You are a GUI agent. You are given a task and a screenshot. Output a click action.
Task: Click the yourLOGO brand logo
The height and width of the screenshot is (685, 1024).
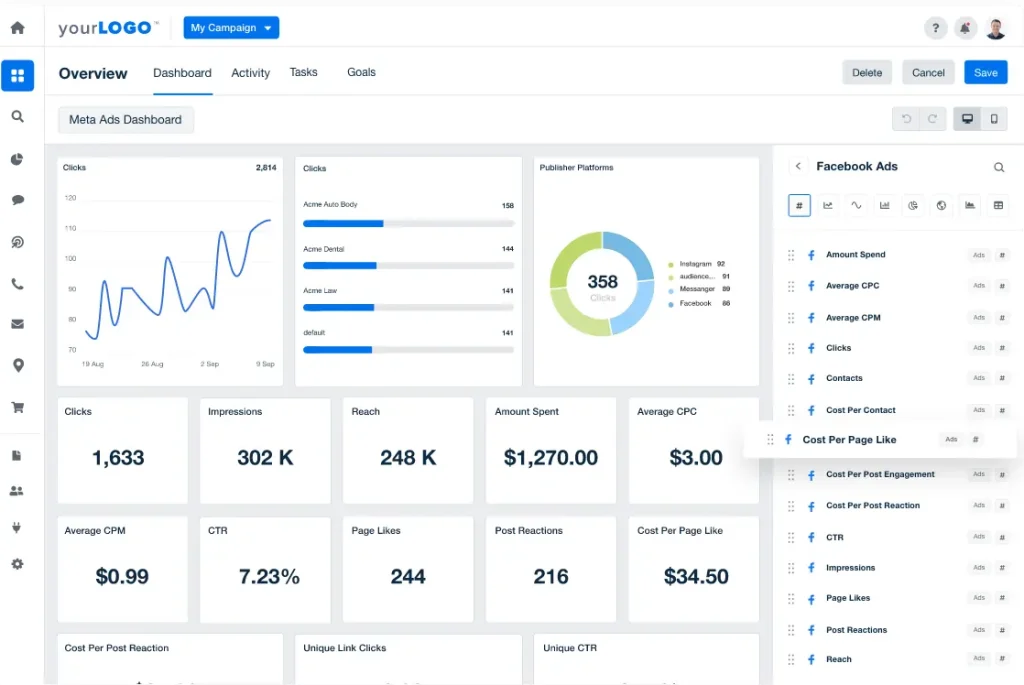click(x=108, y=28)
